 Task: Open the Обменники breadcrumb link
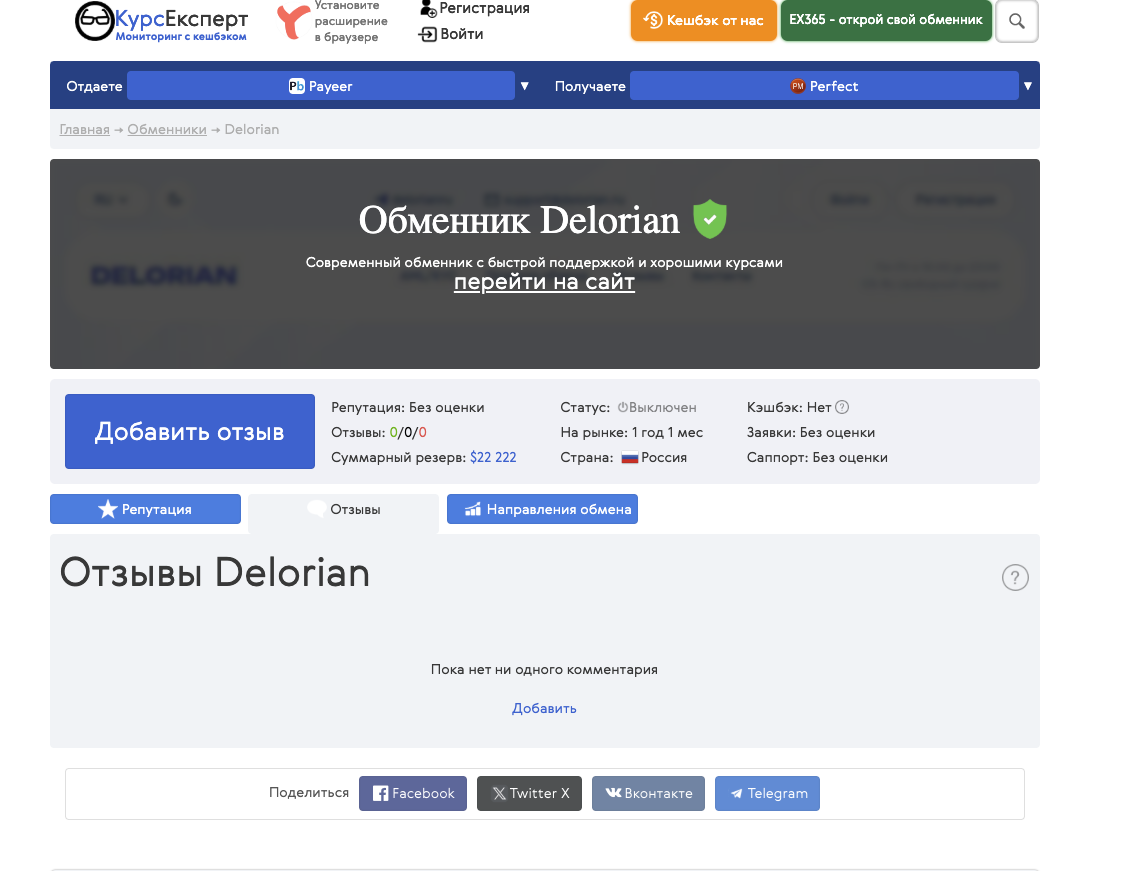[166, 129]
